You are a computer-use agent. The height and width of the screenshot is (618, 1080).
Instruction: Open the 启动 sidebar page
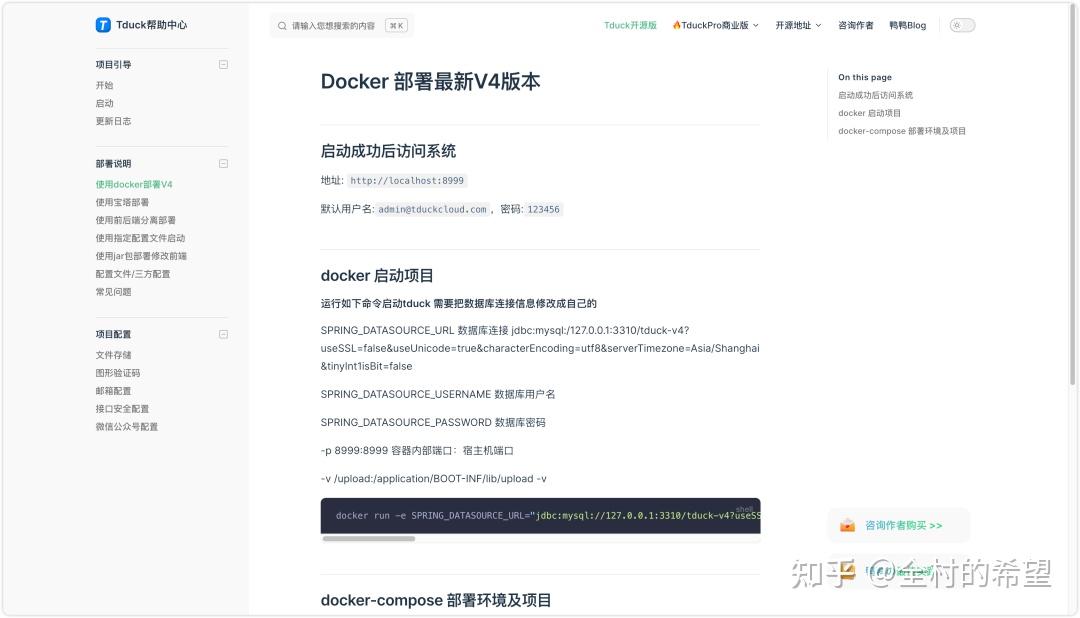point(105,103)
